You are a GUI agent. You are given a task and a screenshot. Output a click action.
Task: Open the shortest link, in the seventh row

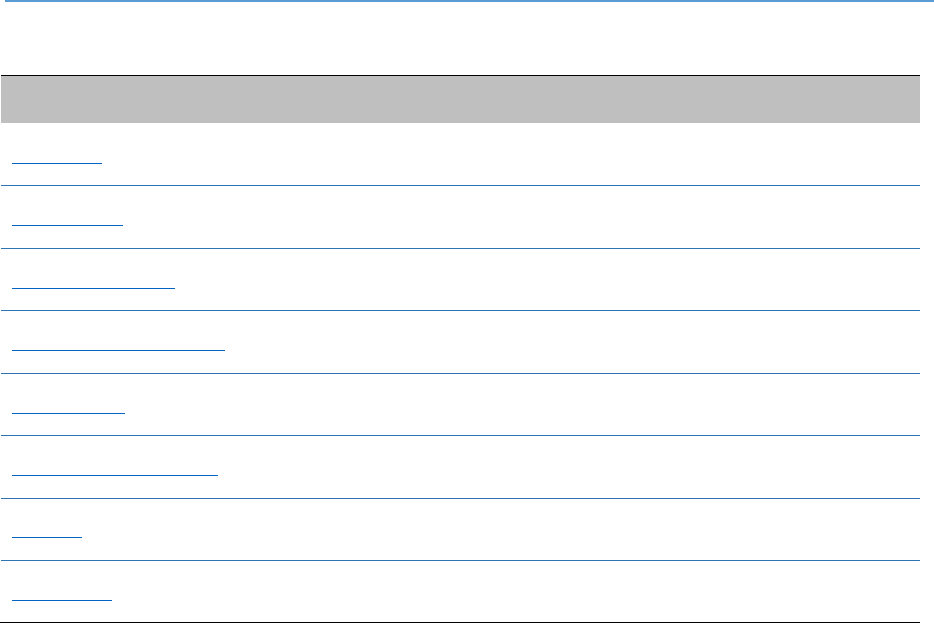48,533
